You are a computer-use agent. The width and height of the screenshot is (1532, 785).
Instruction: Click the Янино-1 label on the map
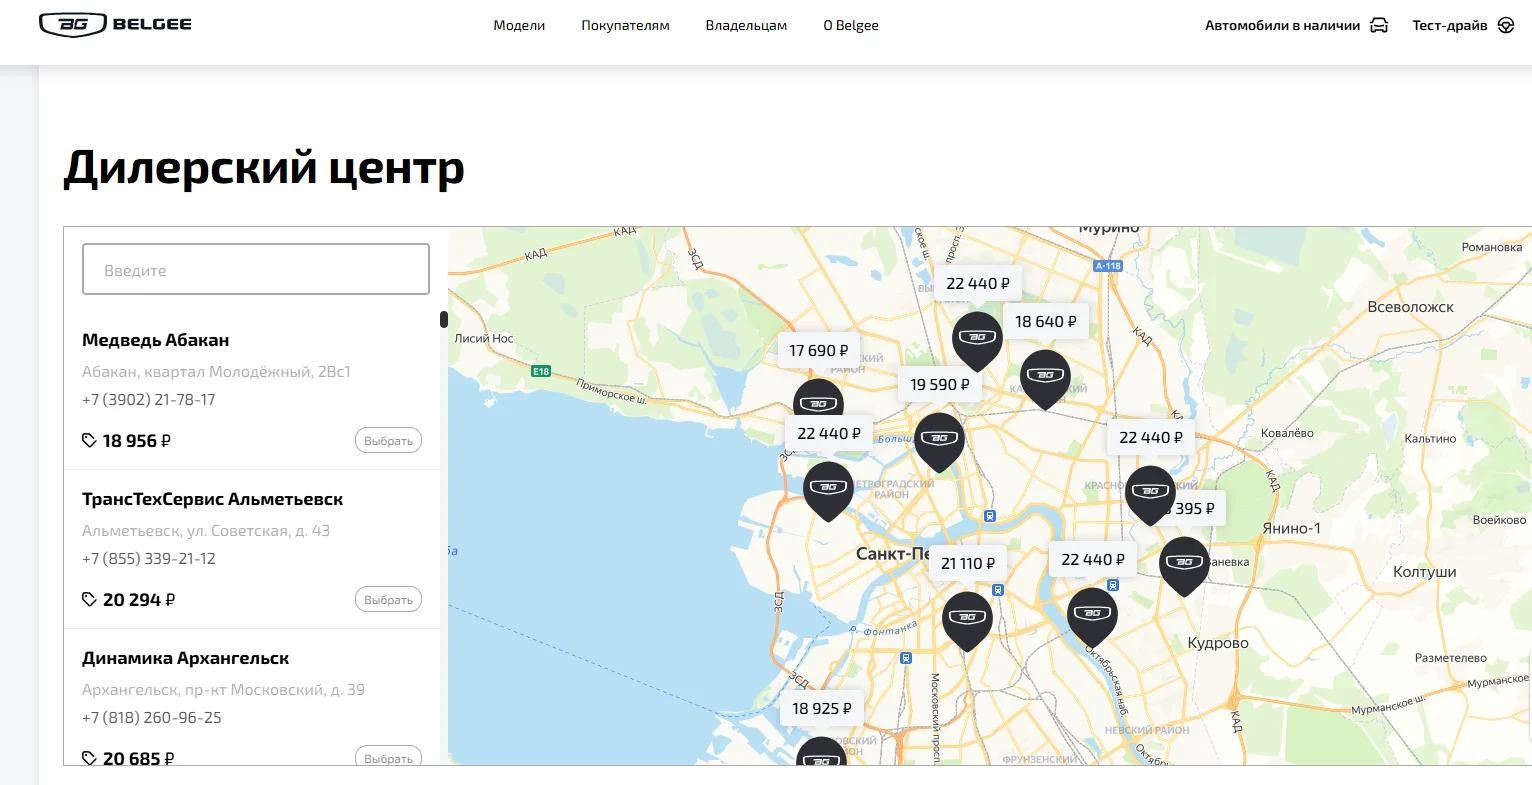click(x=1292, y=528)
